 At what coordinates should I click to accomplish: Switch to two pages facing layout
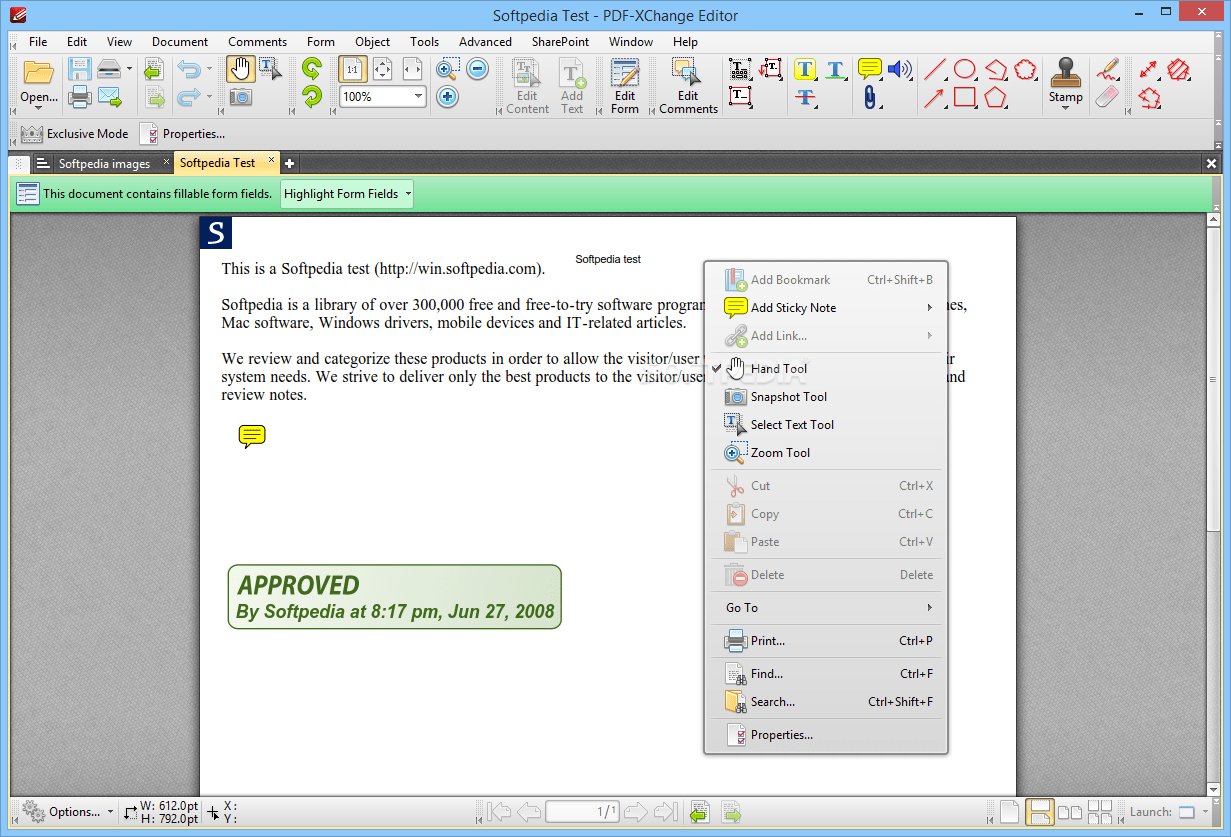tap(1070, 812)
